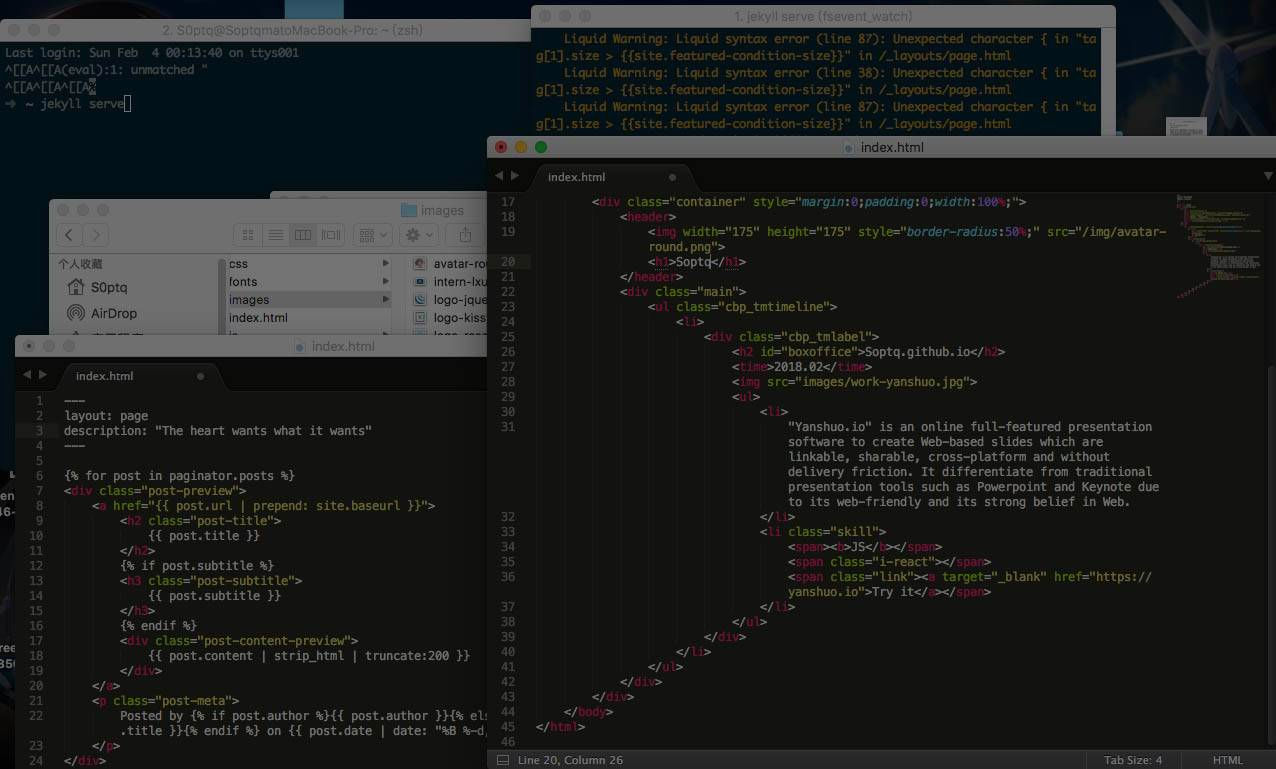The image size is (1276, 769).
Task: Switch Finder to icon view
Action: coord(249,235)
